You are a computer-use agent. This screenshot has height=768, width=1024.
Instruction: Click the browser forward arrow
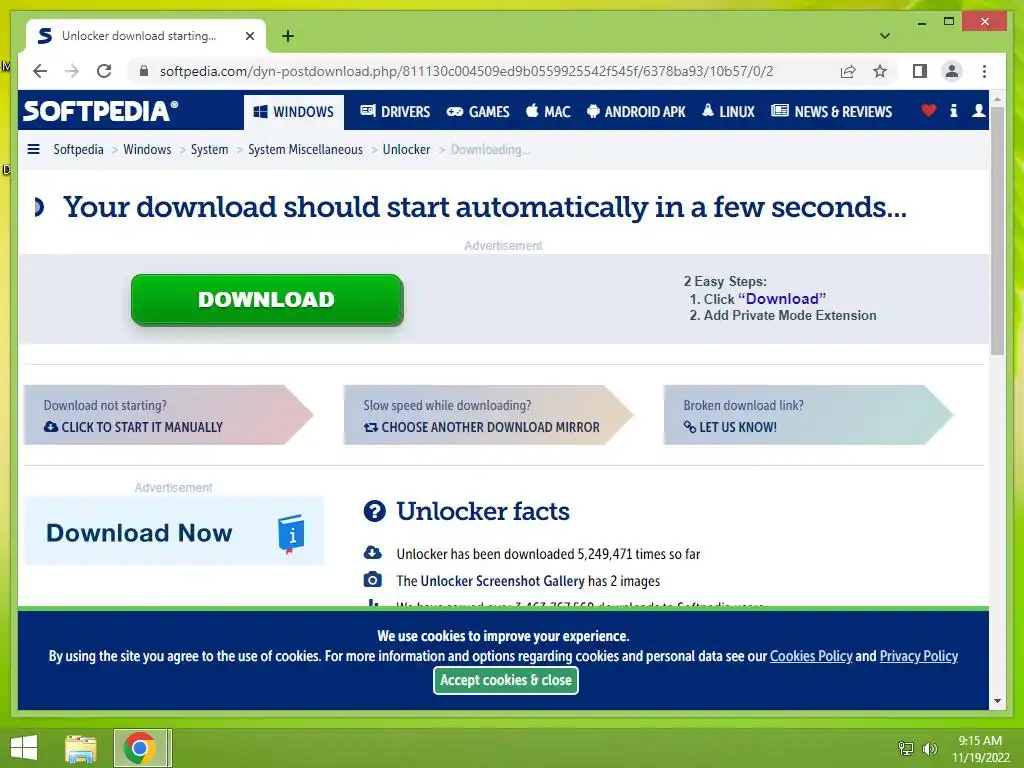pos(72,71)
